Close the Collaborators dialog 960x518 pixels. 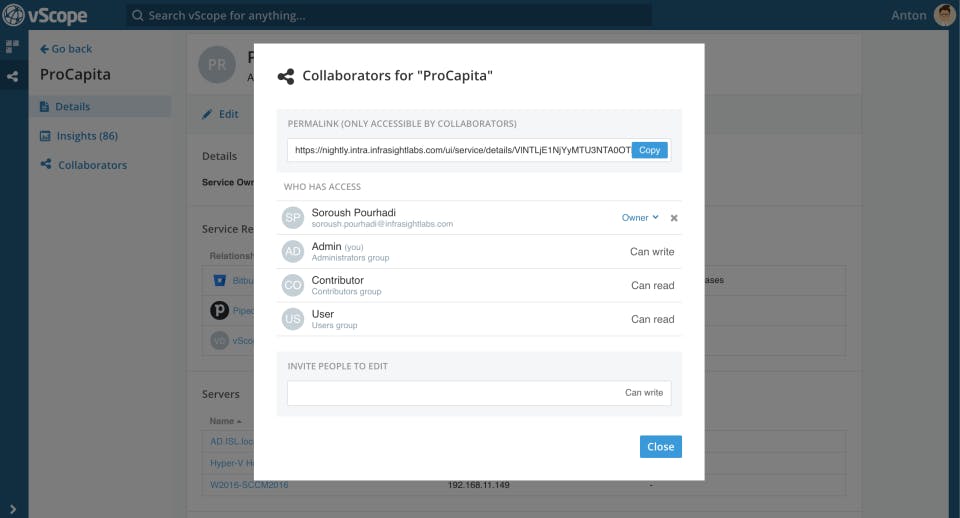point(660,447)
